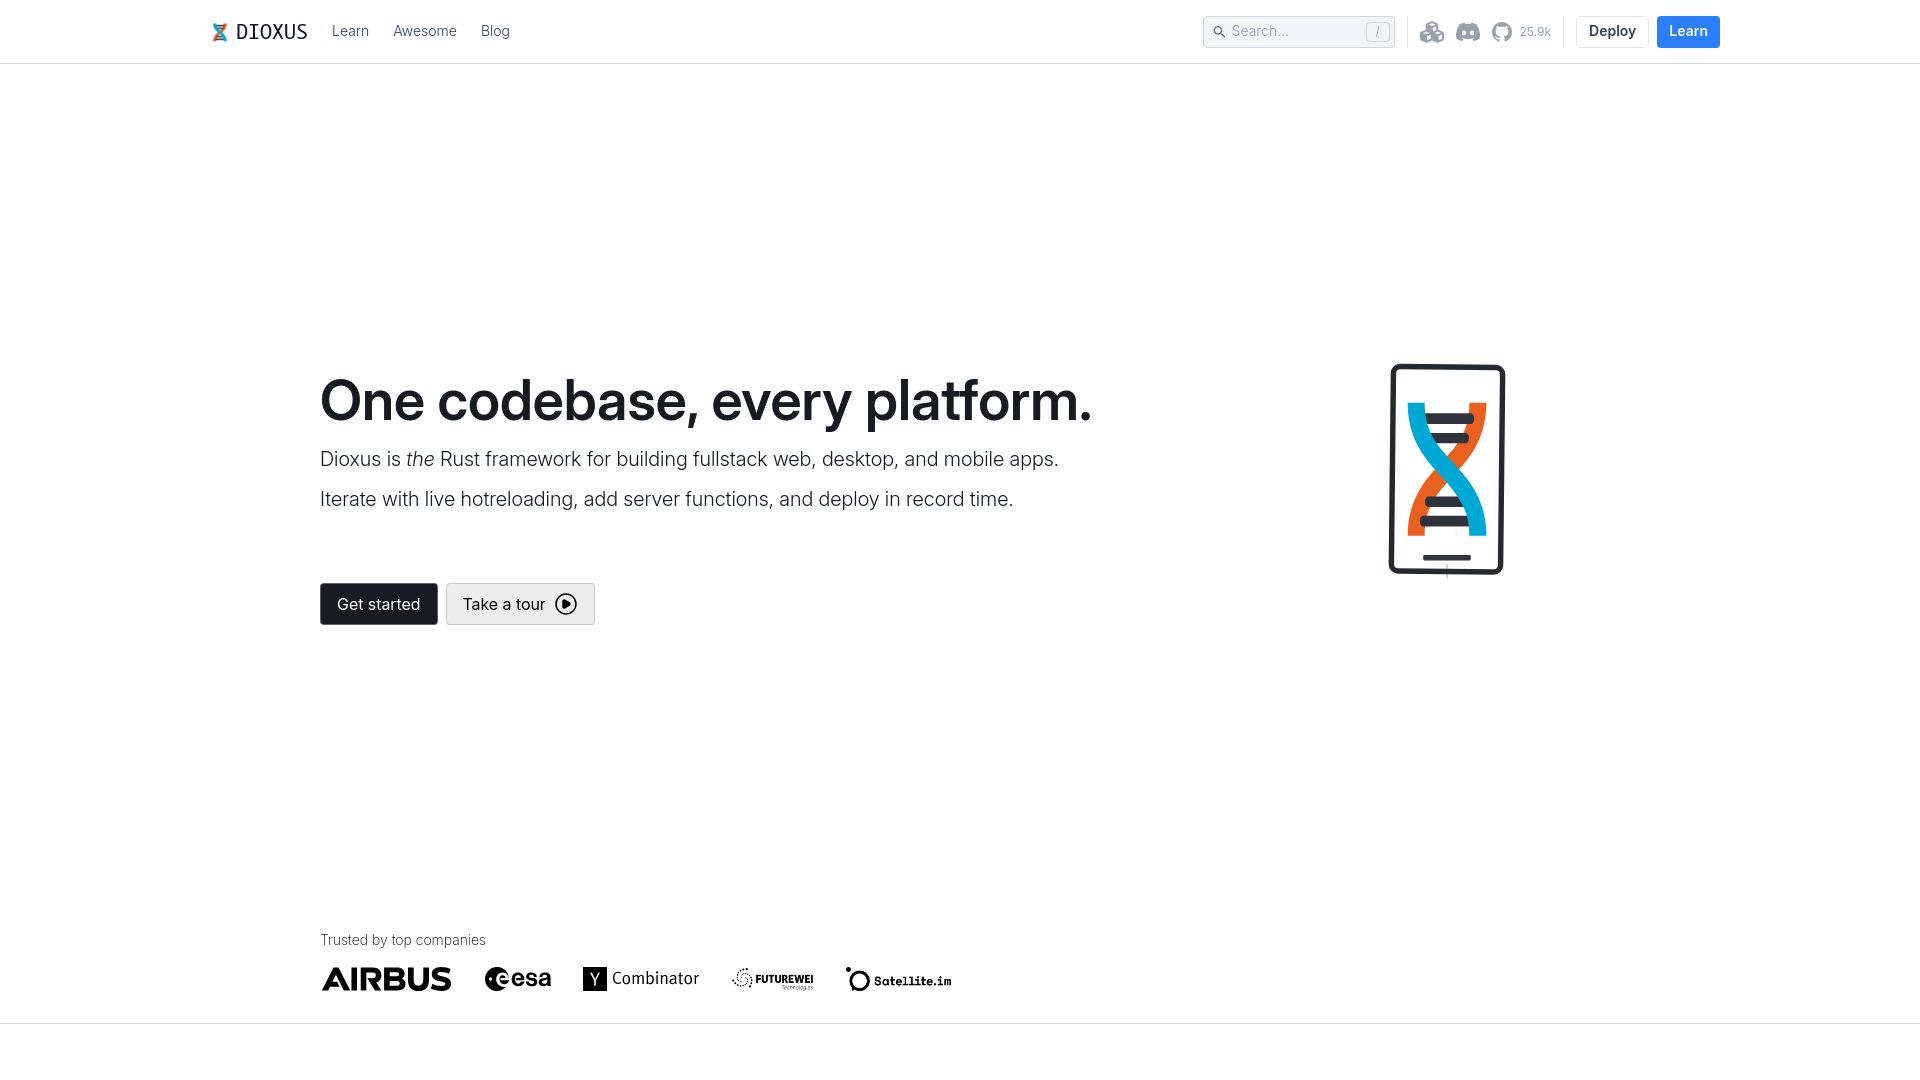Click the Airbus logo
Image resolution: width=1920 pixels, height=1080 pixels.
click(387, 979)
